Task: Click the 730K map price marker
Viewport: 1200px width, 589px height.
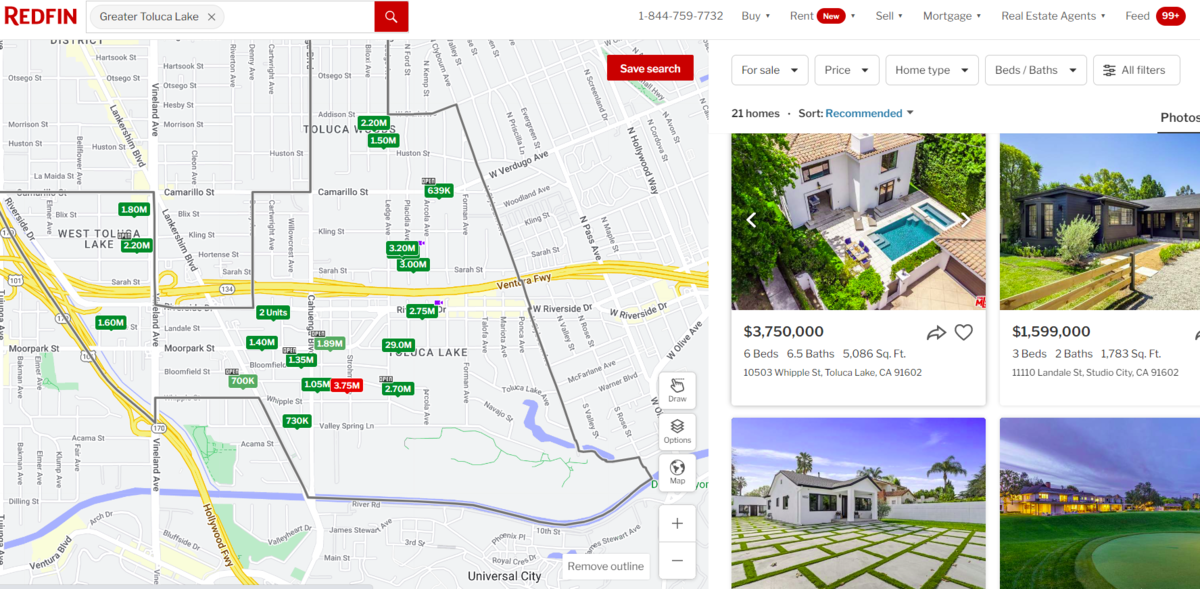Action: pyautogui.click(x=297, y=422)
